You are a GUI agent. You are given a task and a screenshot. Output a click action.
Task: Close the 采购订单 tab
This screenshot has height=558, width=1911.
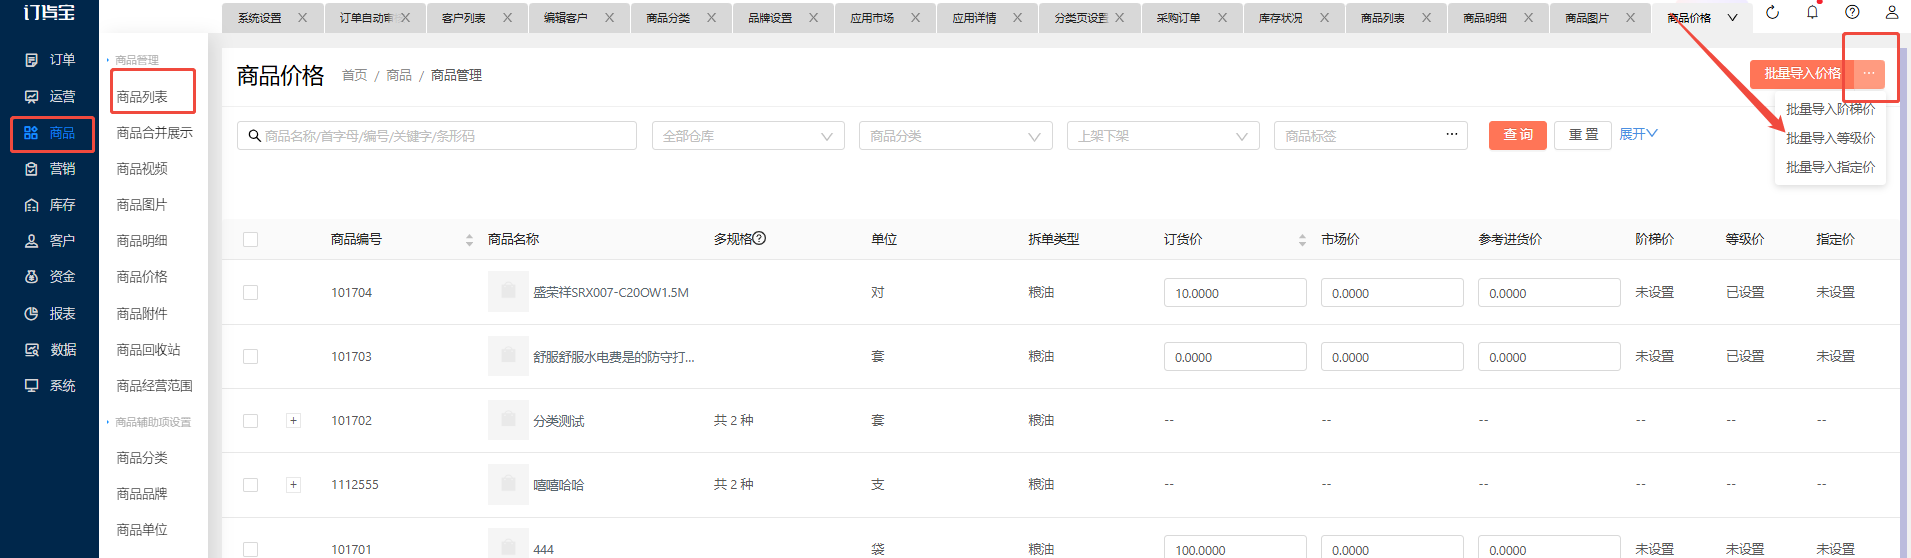pyautogui.click(x=1222, y=18)
